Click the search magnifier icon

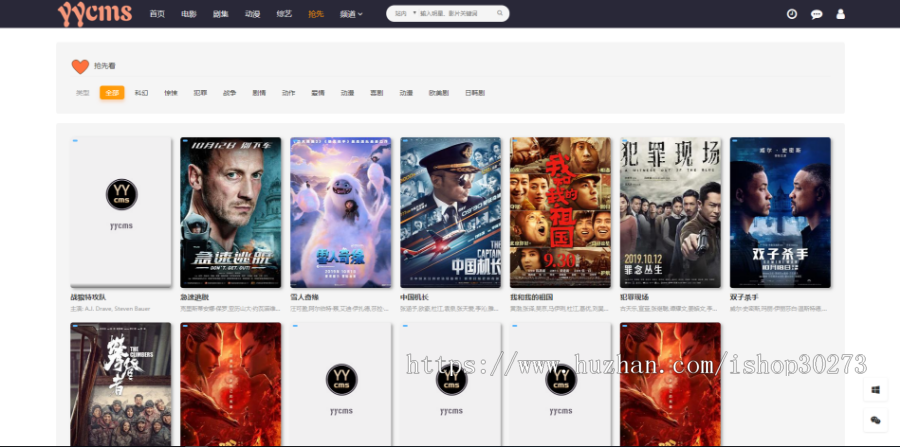[500, 13]
